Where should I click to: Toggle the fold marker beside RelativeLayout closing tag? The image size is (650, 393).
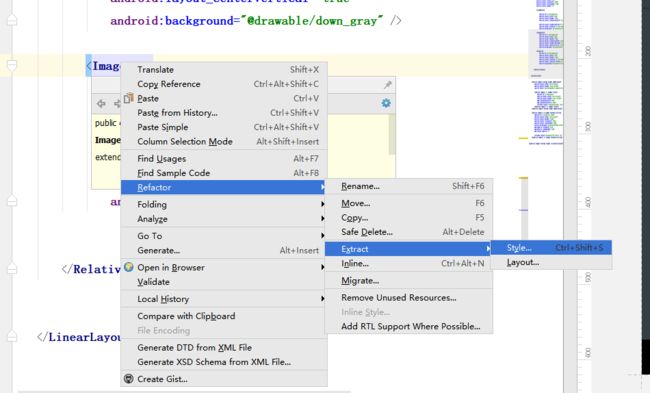12,268
